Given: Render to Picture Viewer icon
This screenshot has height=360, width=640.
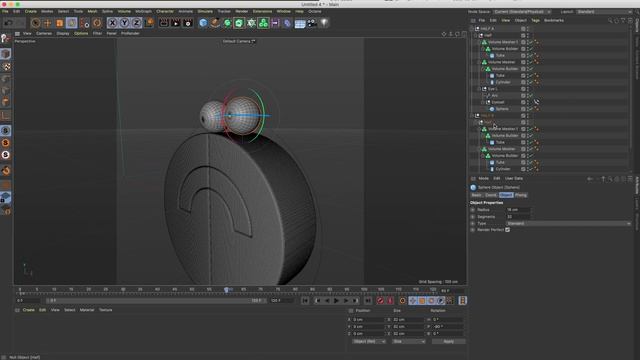Looking at the screenshot, I should (x=176, y=23).
